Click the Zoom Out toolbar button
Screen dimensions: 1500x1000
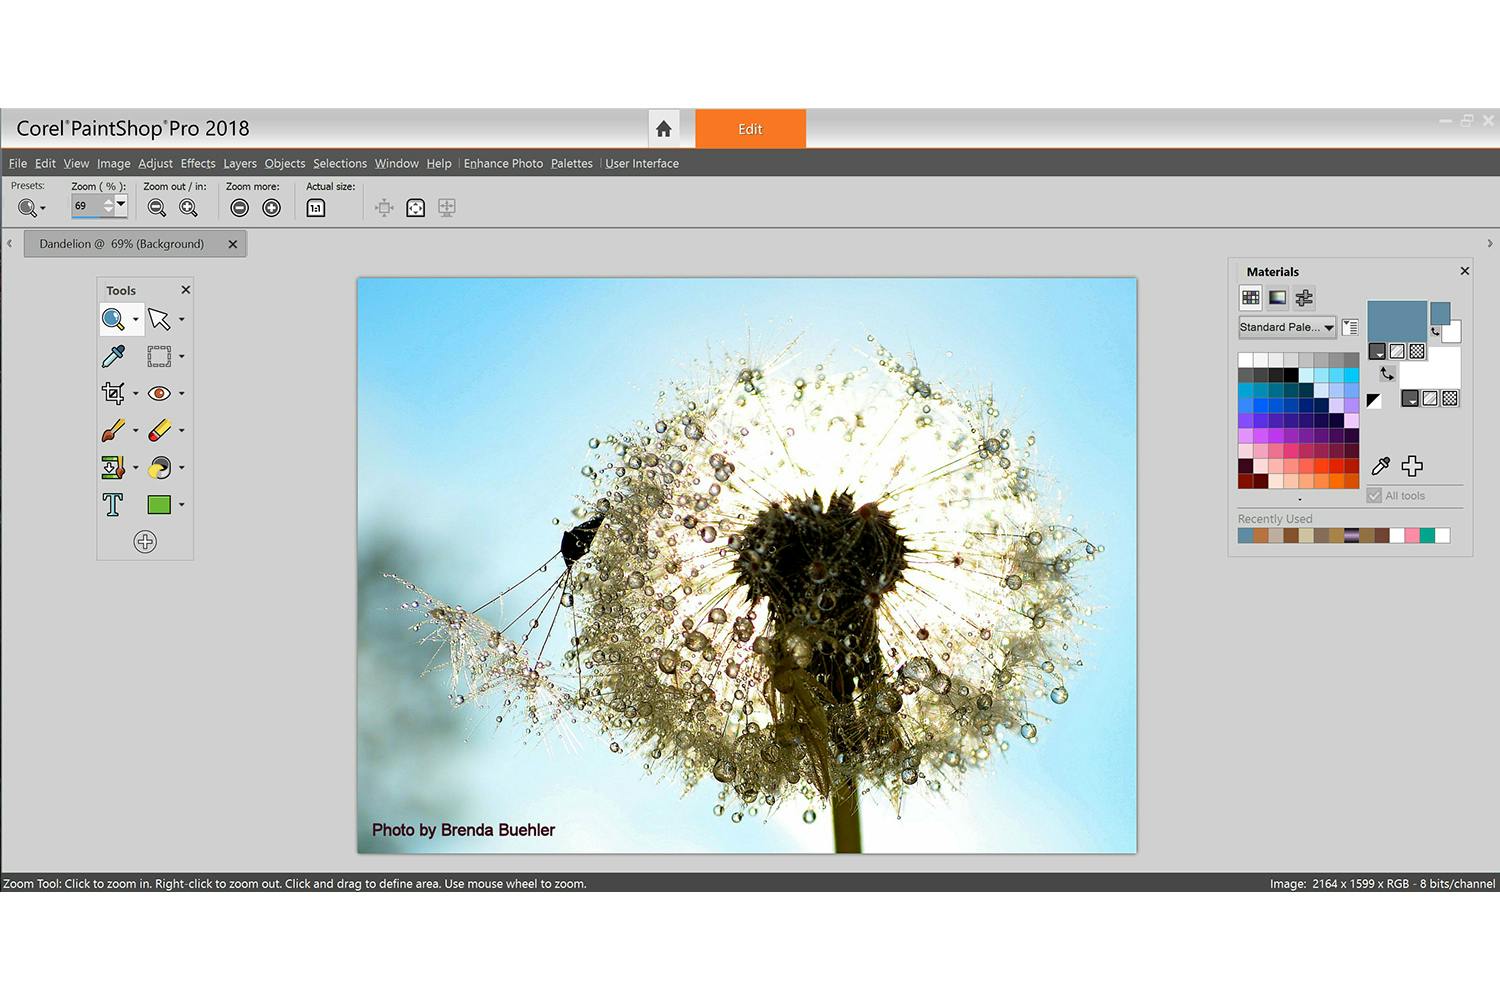156,207
